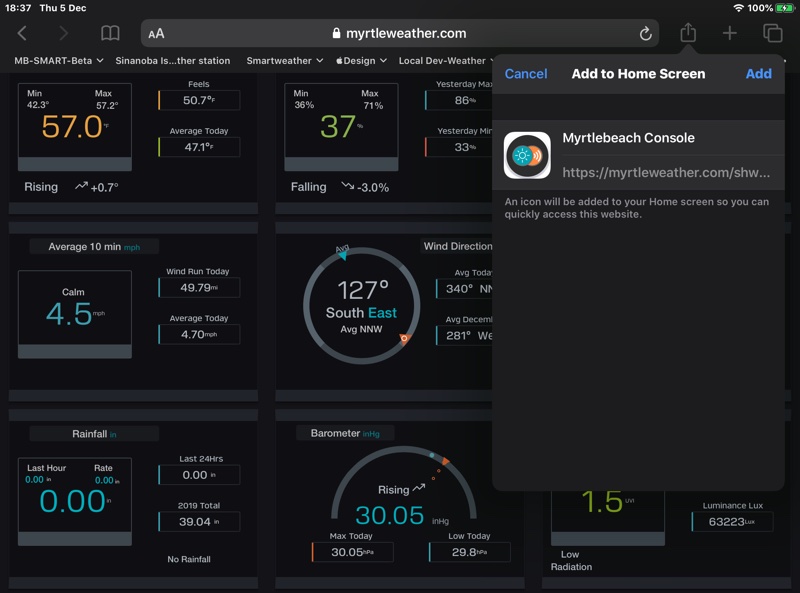Screen dimensions: 800x593
Task: Click the Yesterday Min 33% value
Action: (x=458, y=147)
